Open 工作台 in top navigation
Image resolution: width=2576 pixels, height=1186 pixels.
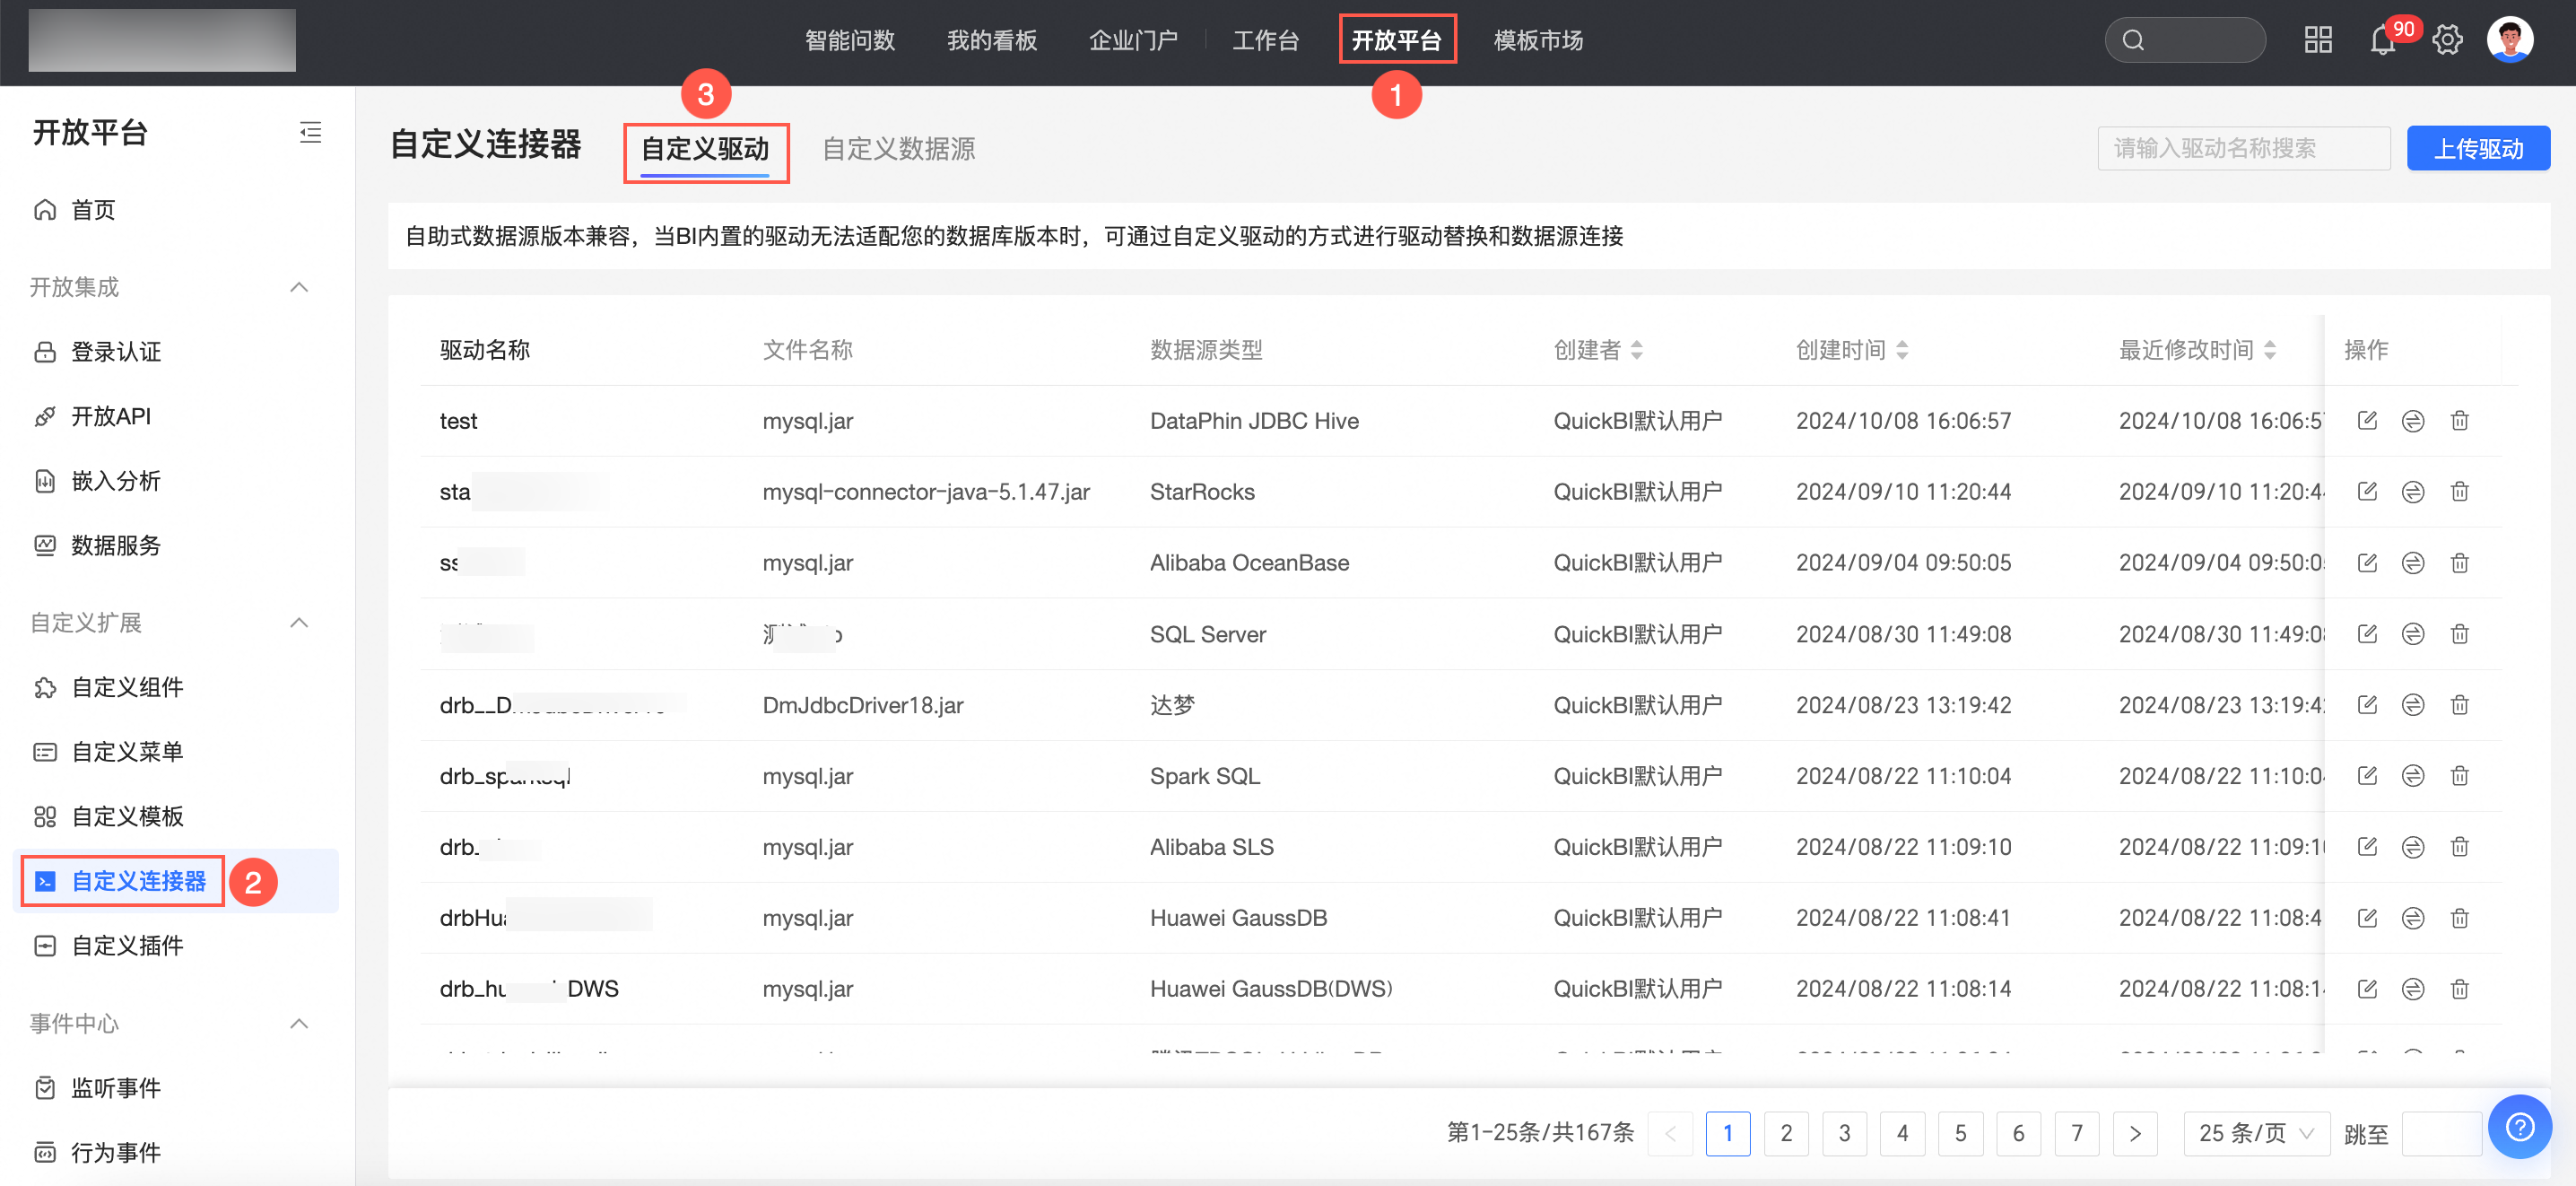(1265, 40)
